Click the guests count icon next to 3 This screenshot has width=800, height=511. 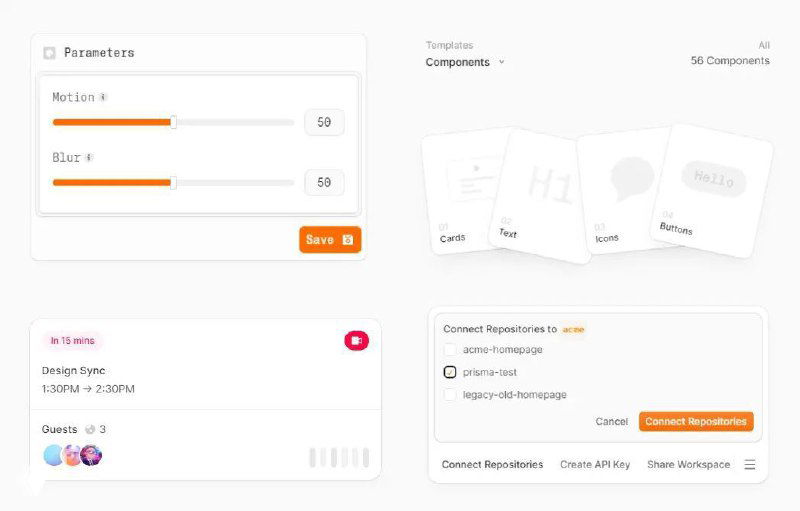[x=90, y=429]
